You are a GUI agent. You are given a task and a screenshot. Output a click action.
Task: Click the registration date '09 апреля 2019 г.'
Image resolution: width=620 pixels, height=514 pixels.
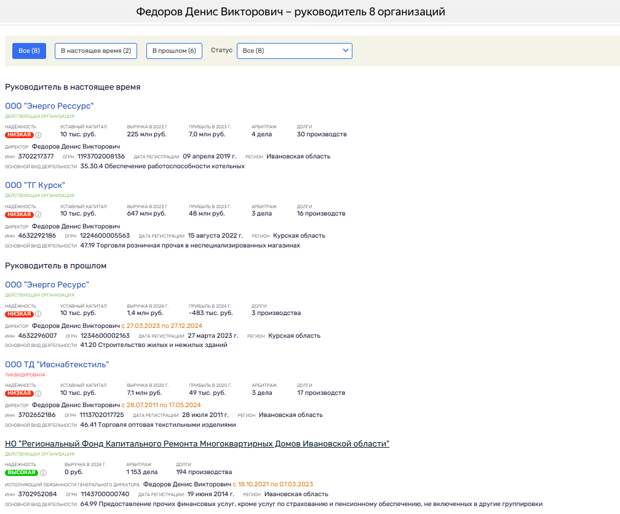(209, 156)
